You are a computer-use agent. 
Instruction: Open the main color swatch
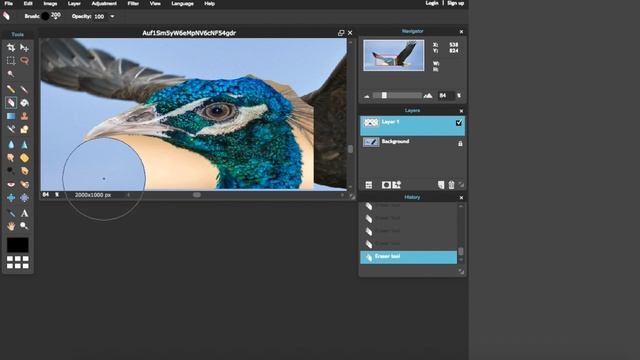tap(18, 245)
